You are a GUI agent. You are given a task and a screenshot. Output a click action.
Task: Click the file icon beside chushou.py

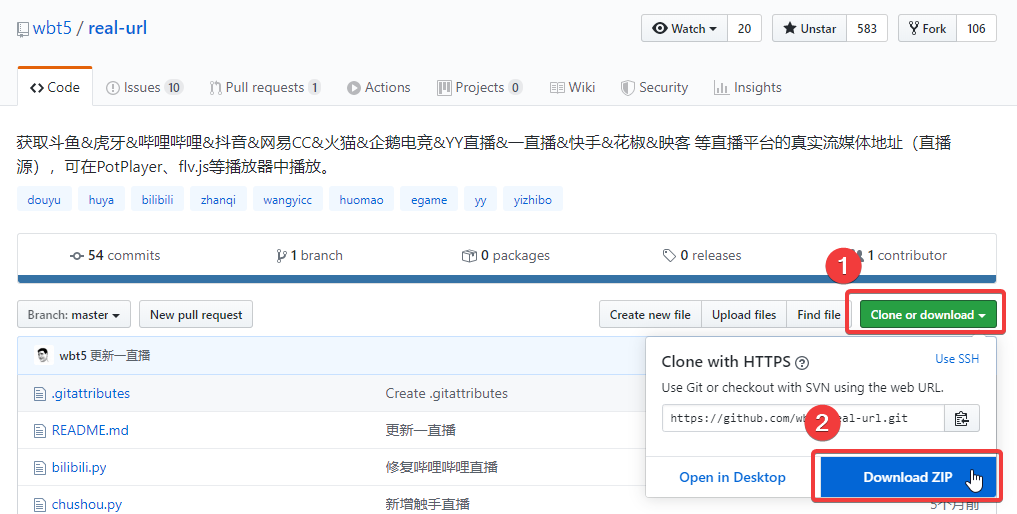point(40,505)
